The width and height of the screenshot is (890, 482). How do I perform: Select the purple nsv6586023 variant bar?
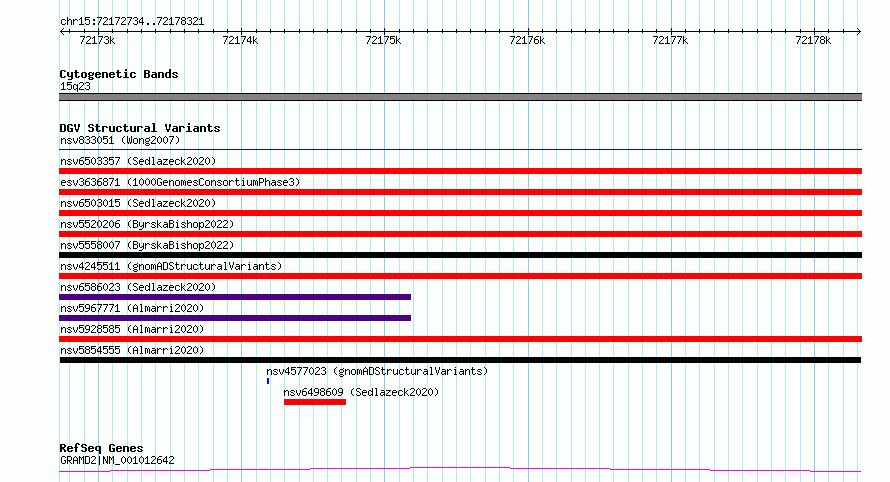(235, 297)
